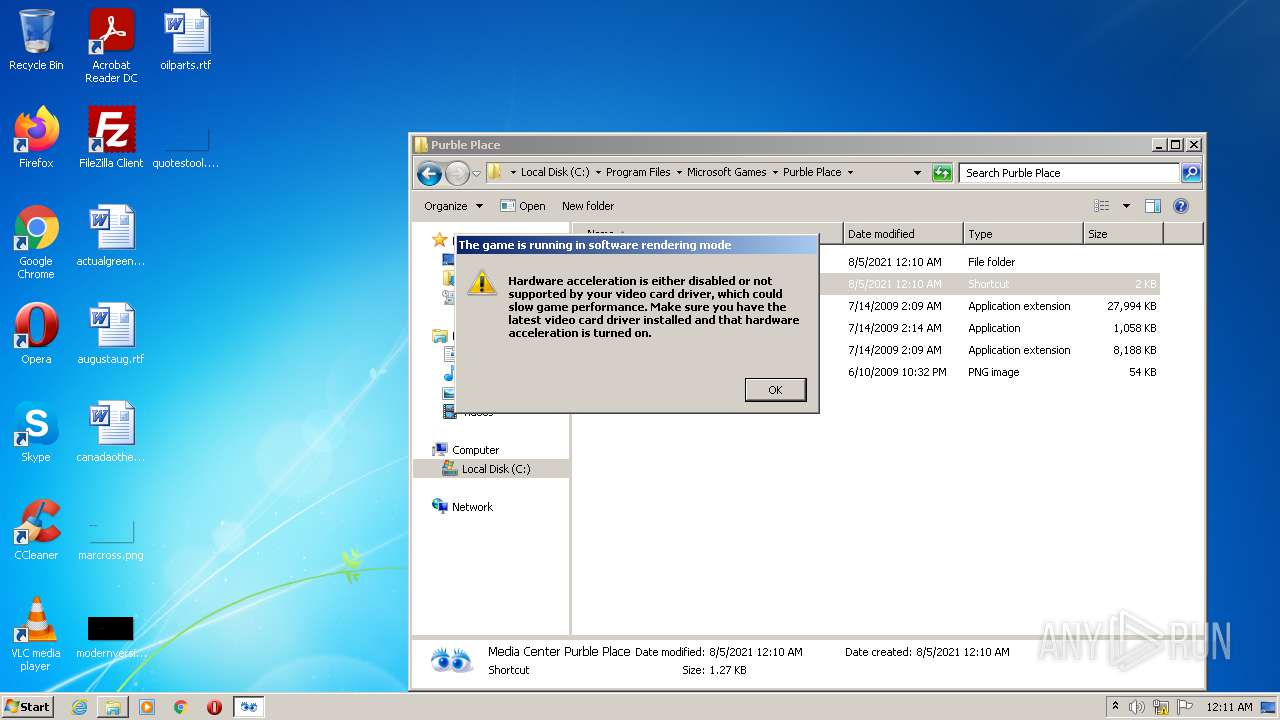This screenshot has height=720, width=1280.
Task: Sort by Type column header
Action: tap(1023, 234)
